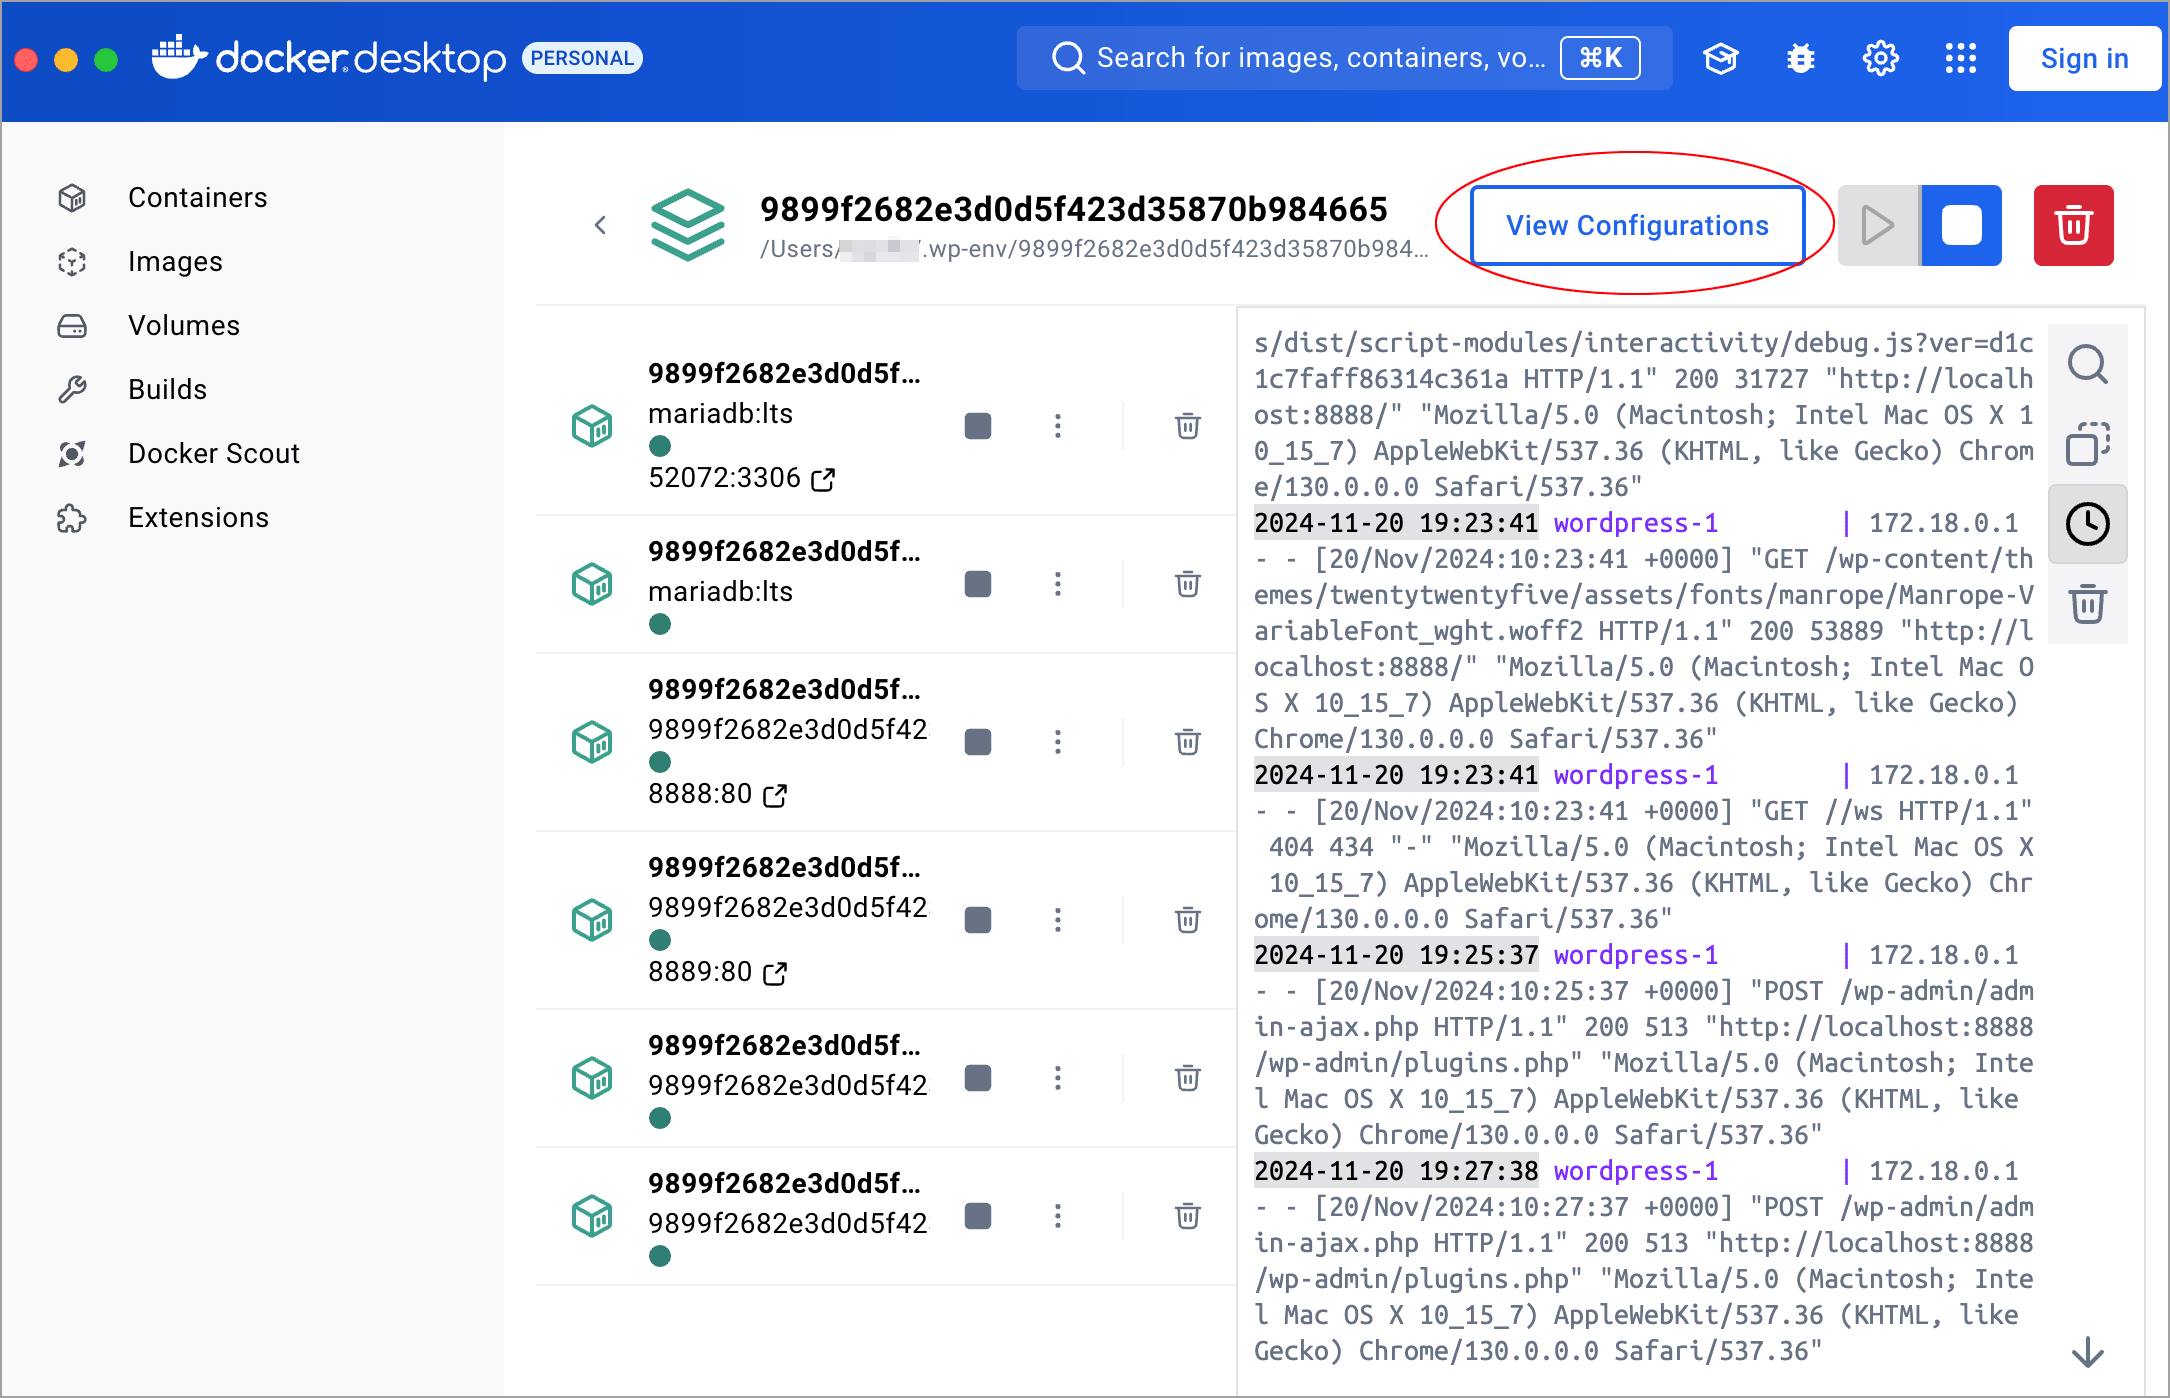Open the three-dot menu for the second mariadb:lts container
This screenshot has height=1398, width=2170.
(1057, 584)
